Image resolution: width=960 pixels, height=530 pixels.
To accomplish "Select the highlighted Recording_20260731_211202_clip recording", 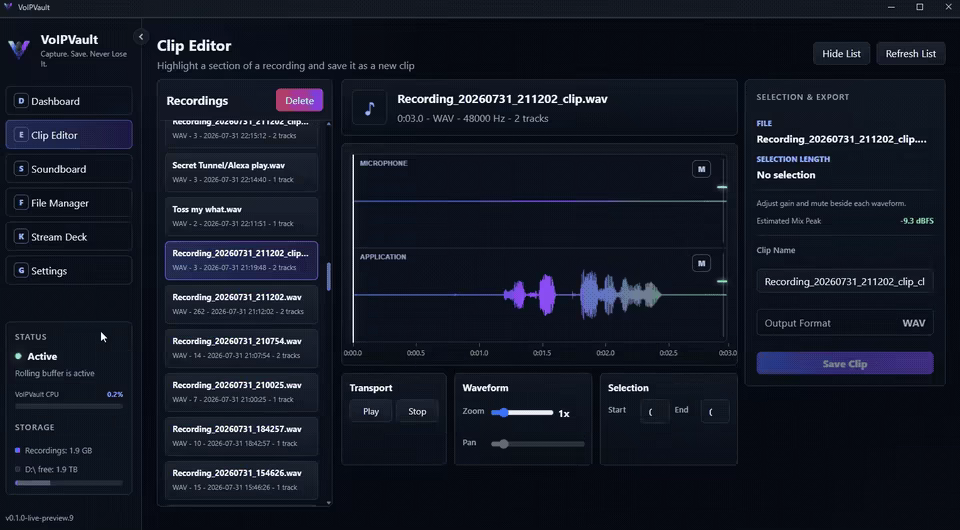I will tap(241, 260).
